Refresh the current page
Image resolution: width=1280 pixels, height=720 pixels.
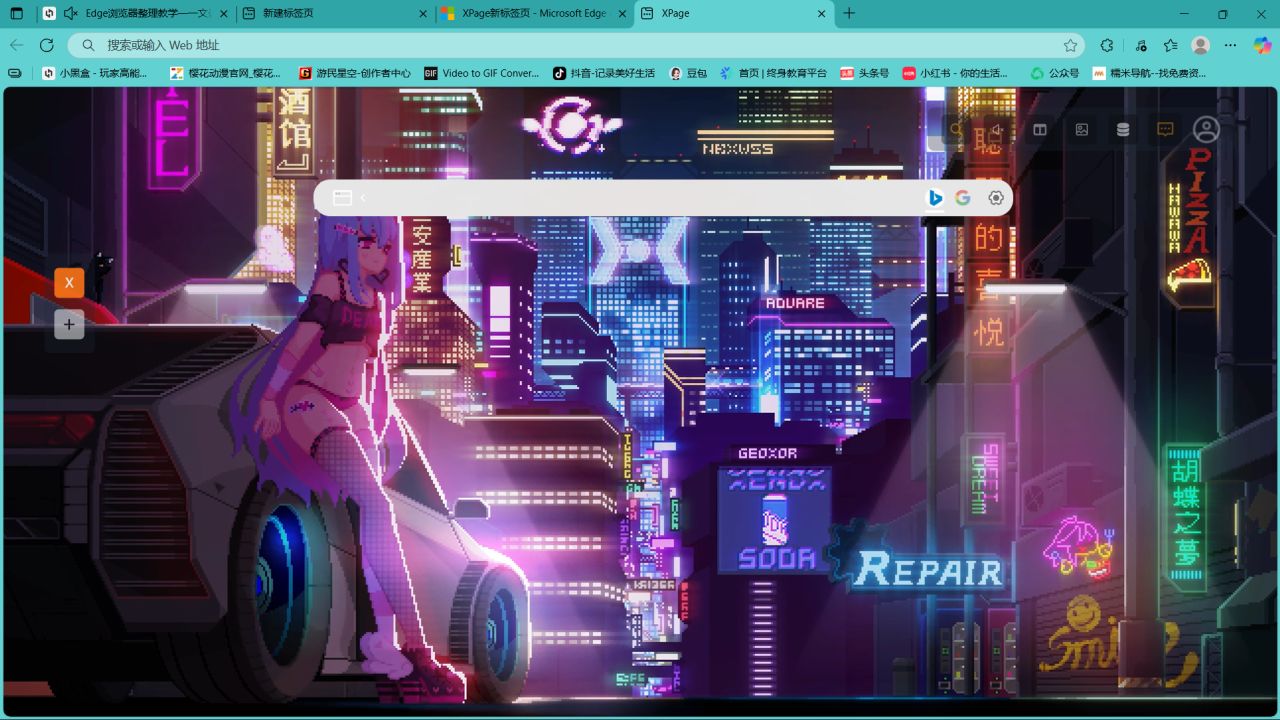pos(46,45)
